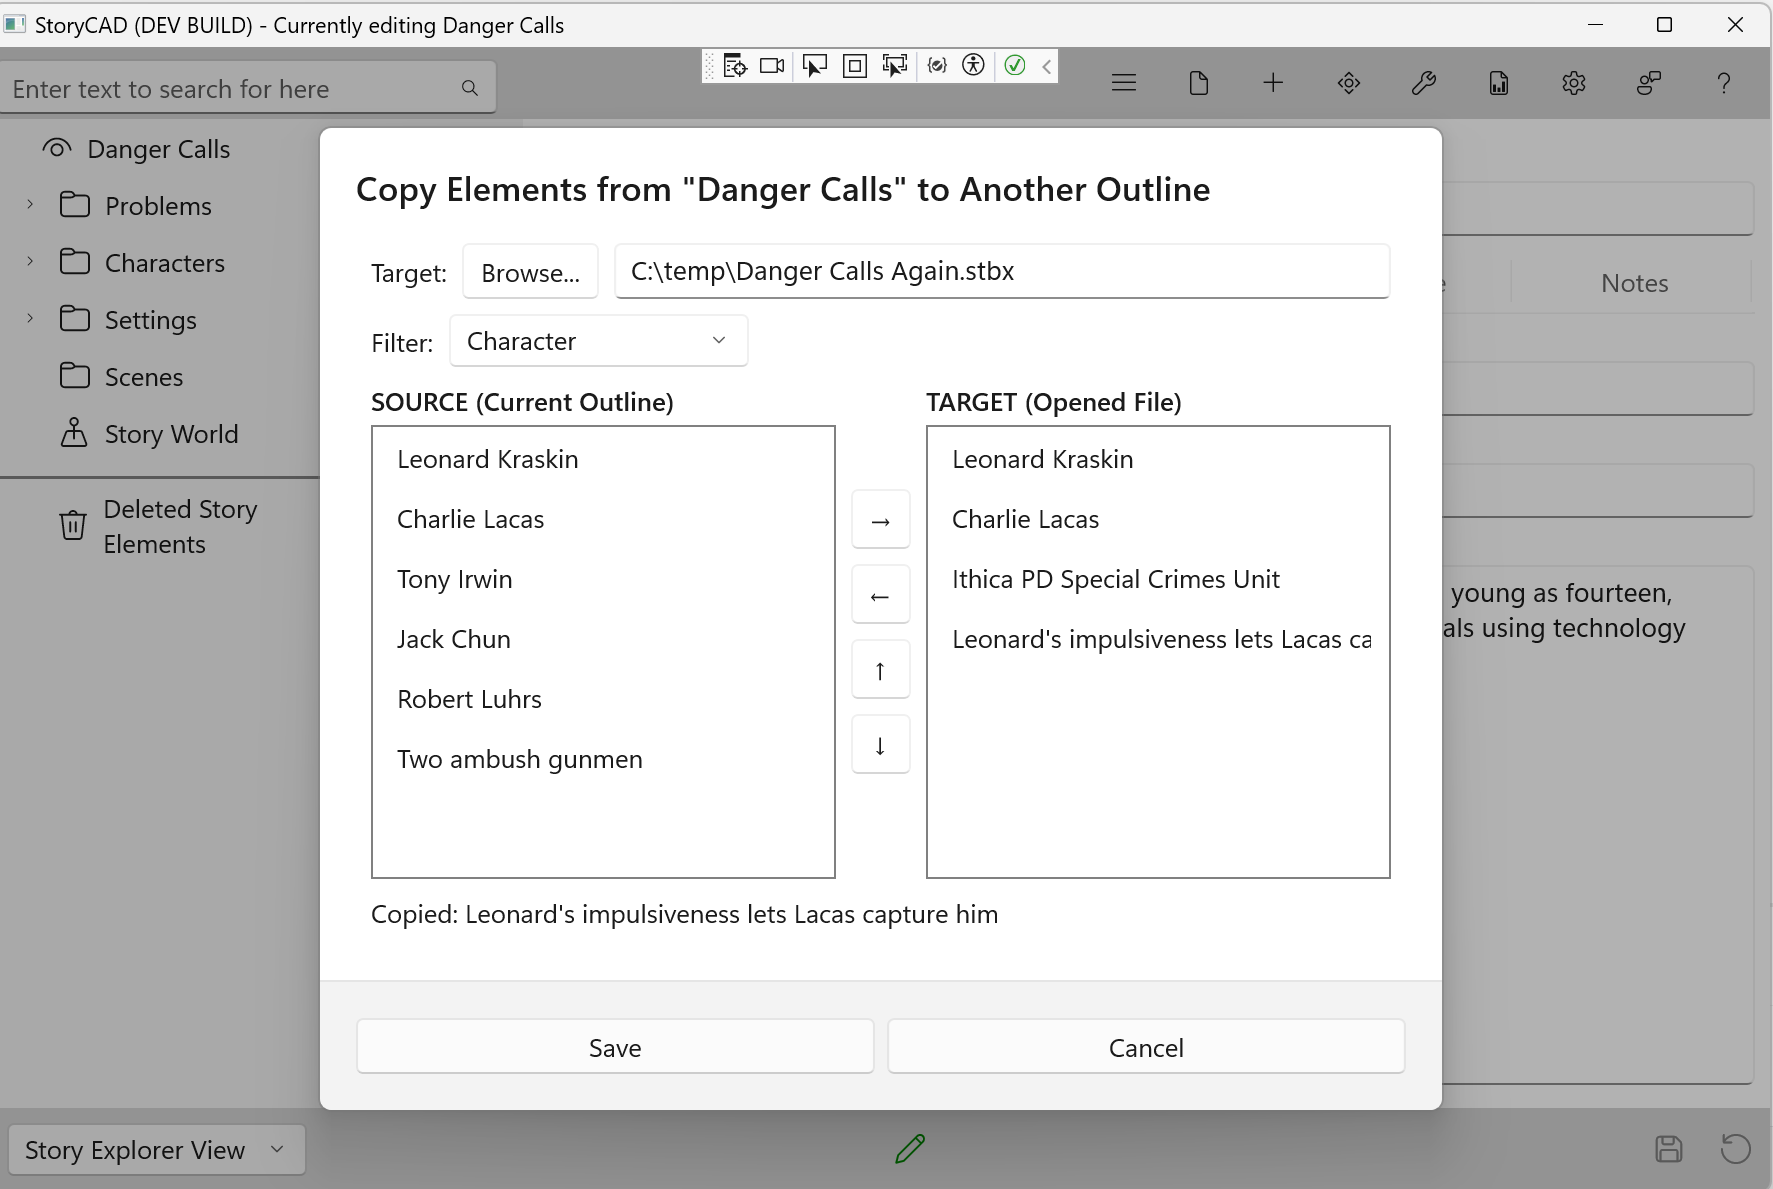The height and width of the screenshot is (1189, 1773).
Task: Open Reports via the chart document icon
Action: click(x=1498, y=82)
